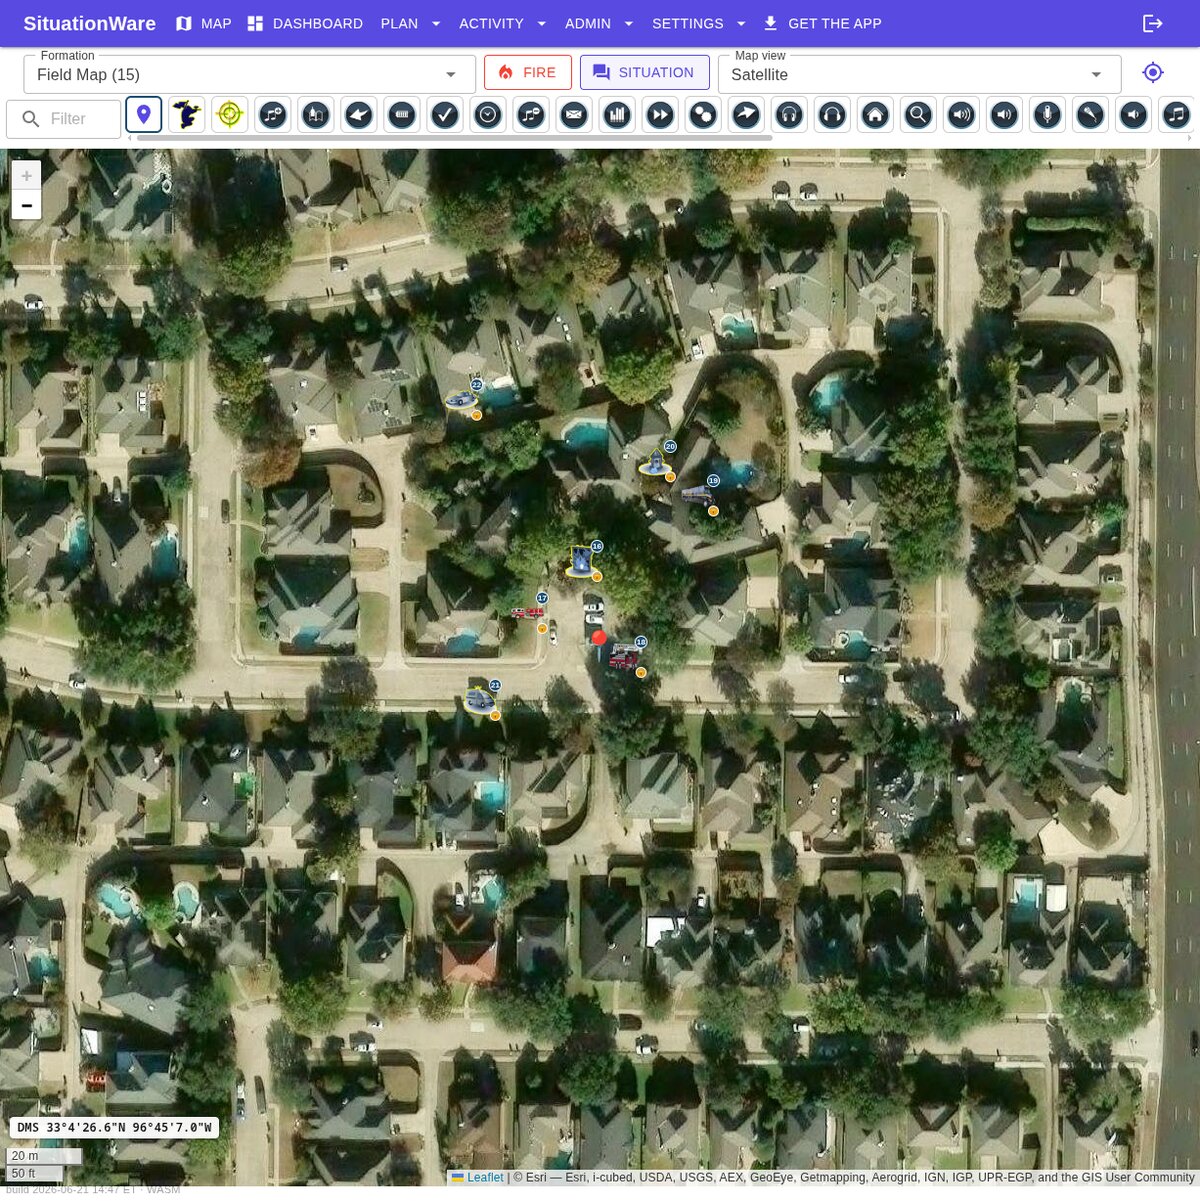The width and height of the screenshot is (1200, 1202).
Task: Click the locate-me crosshair icon
Action: [x=1153, y=73]
